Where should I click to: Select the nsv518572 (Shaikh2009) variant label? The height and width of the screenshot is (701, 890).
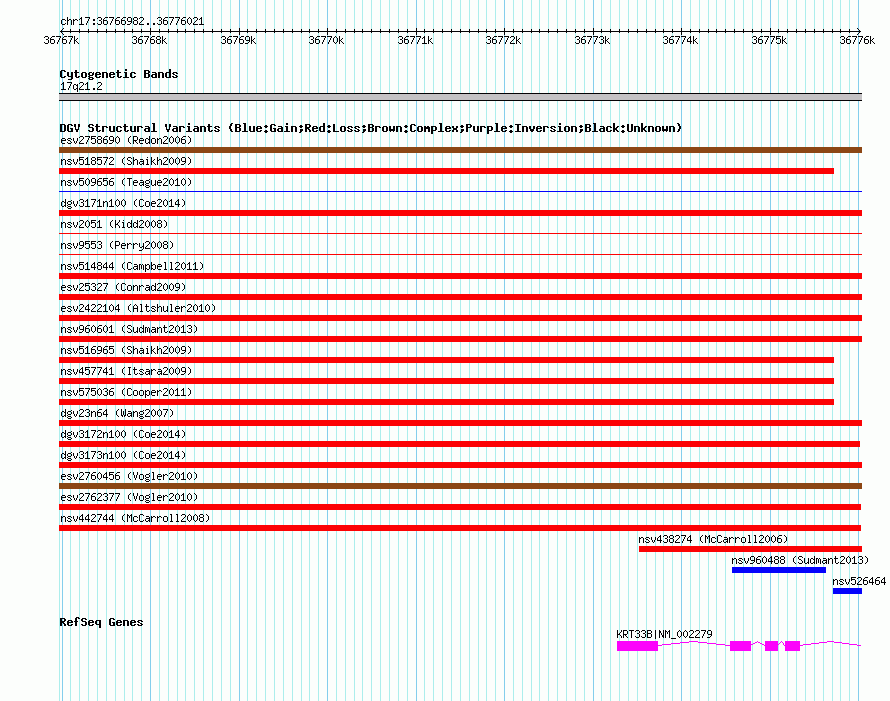(x=126, y=161)
